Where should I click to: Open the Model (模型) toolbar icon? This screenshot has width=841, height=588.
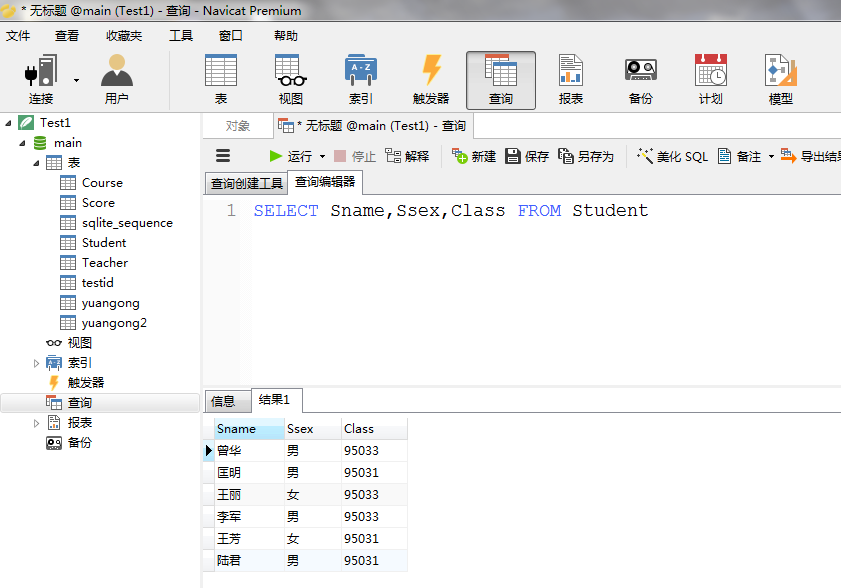(780, 79)
